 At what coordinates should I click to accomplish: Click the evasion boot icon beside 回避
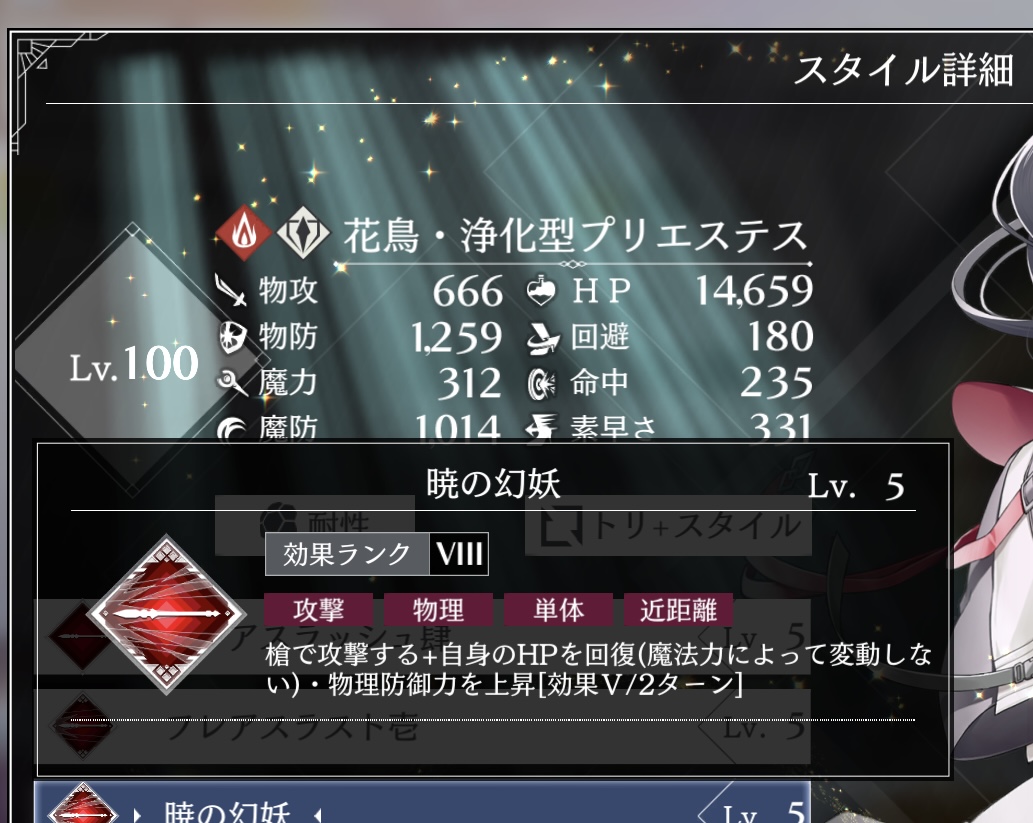(x=542, y=338)
